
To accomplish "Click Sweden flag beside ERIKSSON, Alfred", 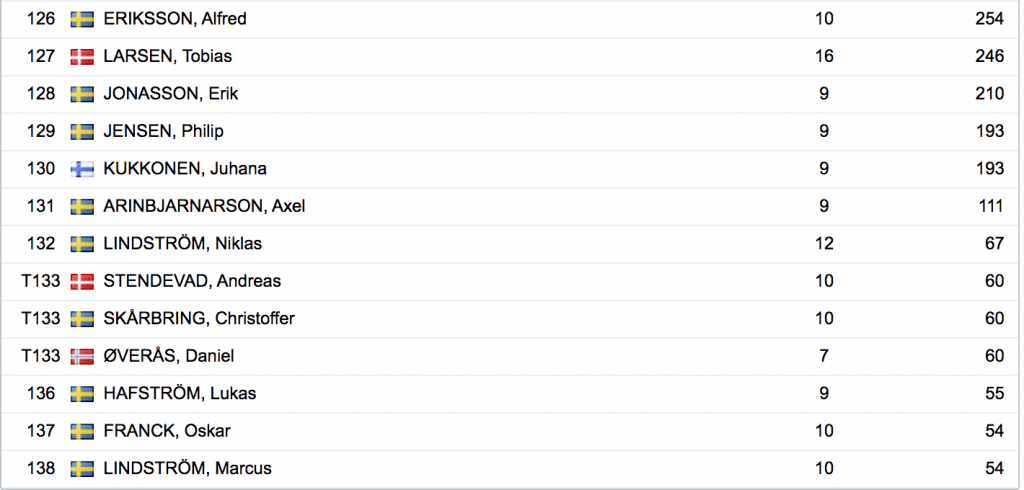I will point(82,20).
